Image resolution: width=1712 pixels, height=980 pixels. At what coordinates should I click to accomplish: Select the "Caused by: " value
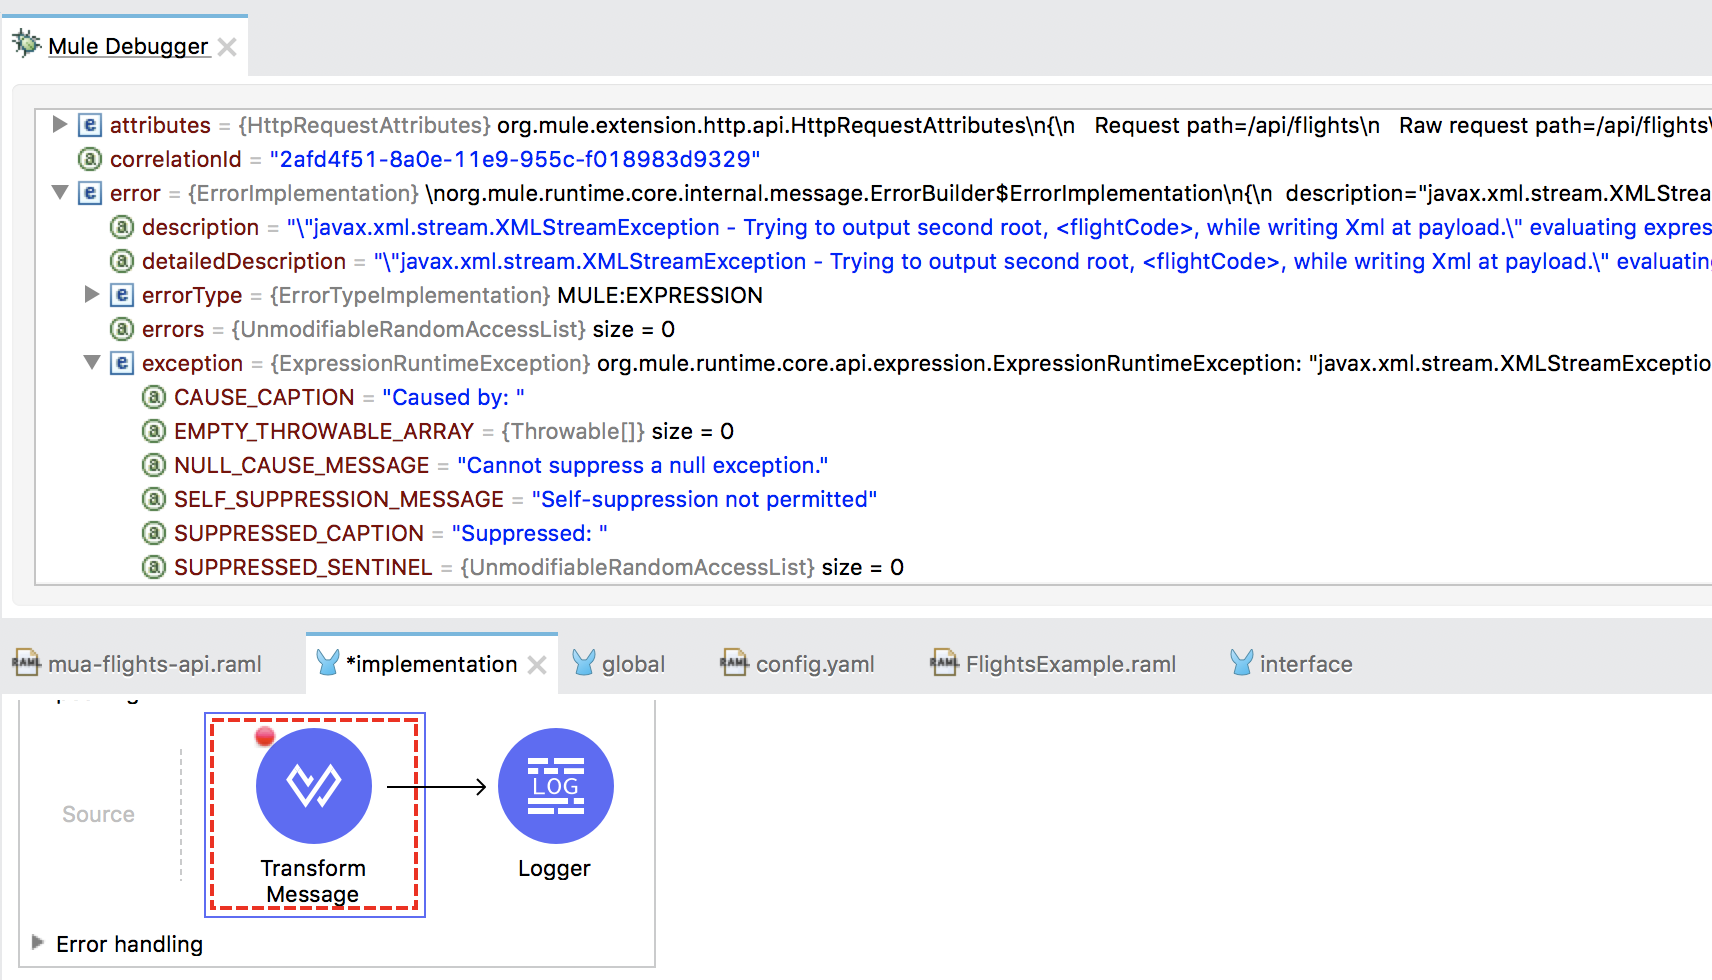click(x=453, y=397)
